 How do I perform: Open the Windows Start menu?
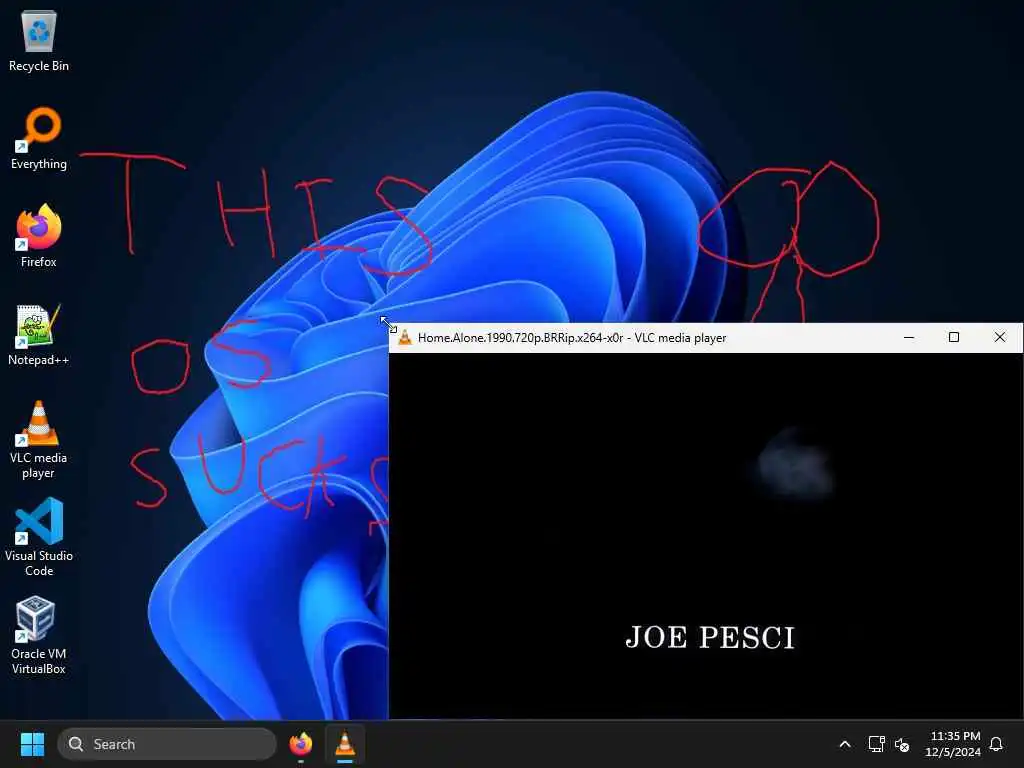pos(32,744)
